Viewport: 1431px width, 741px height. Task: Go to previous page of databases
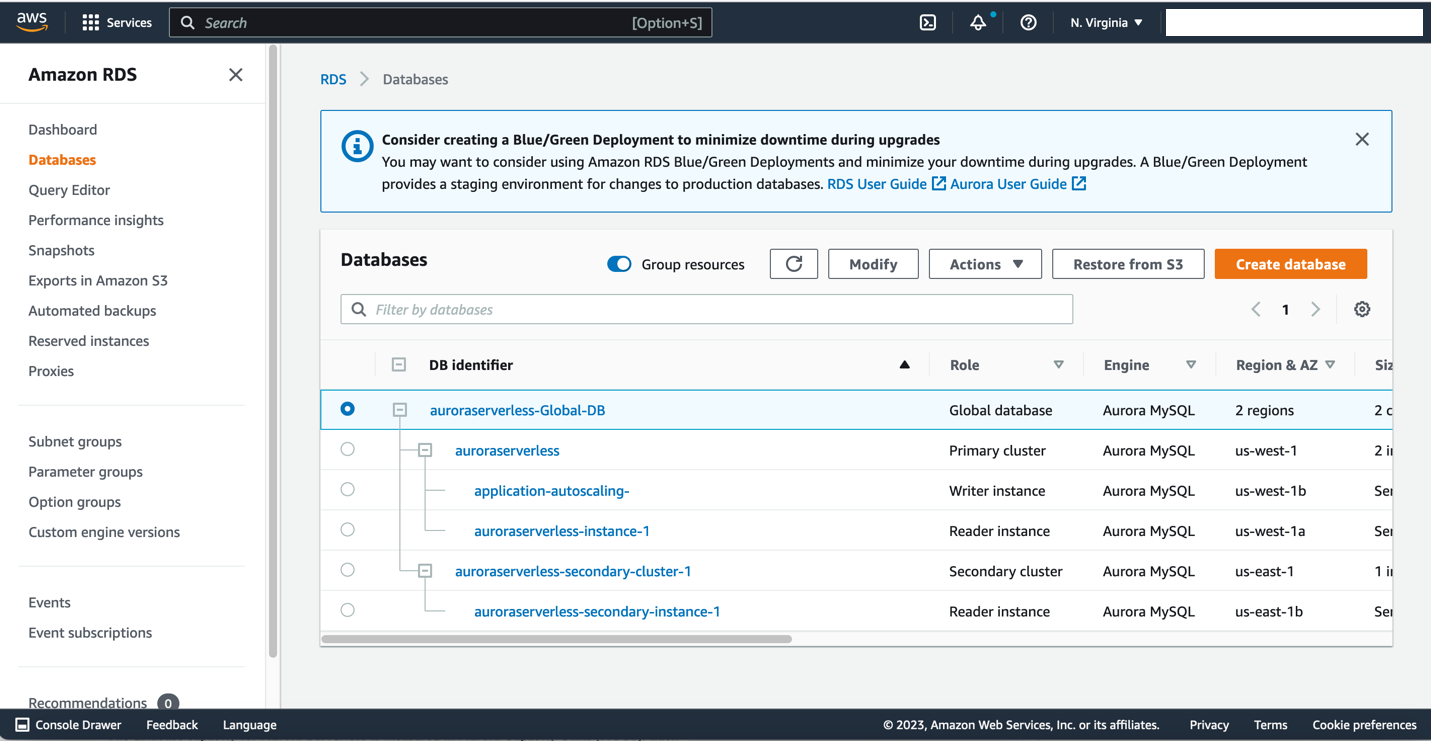point(1256,309)
